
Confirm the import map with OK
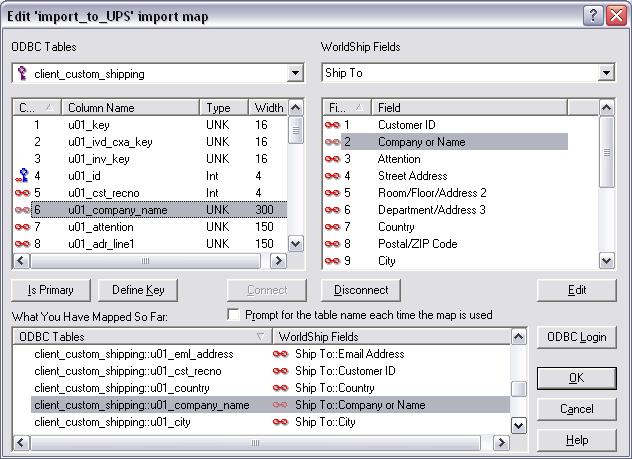click(x=577, y=378)
